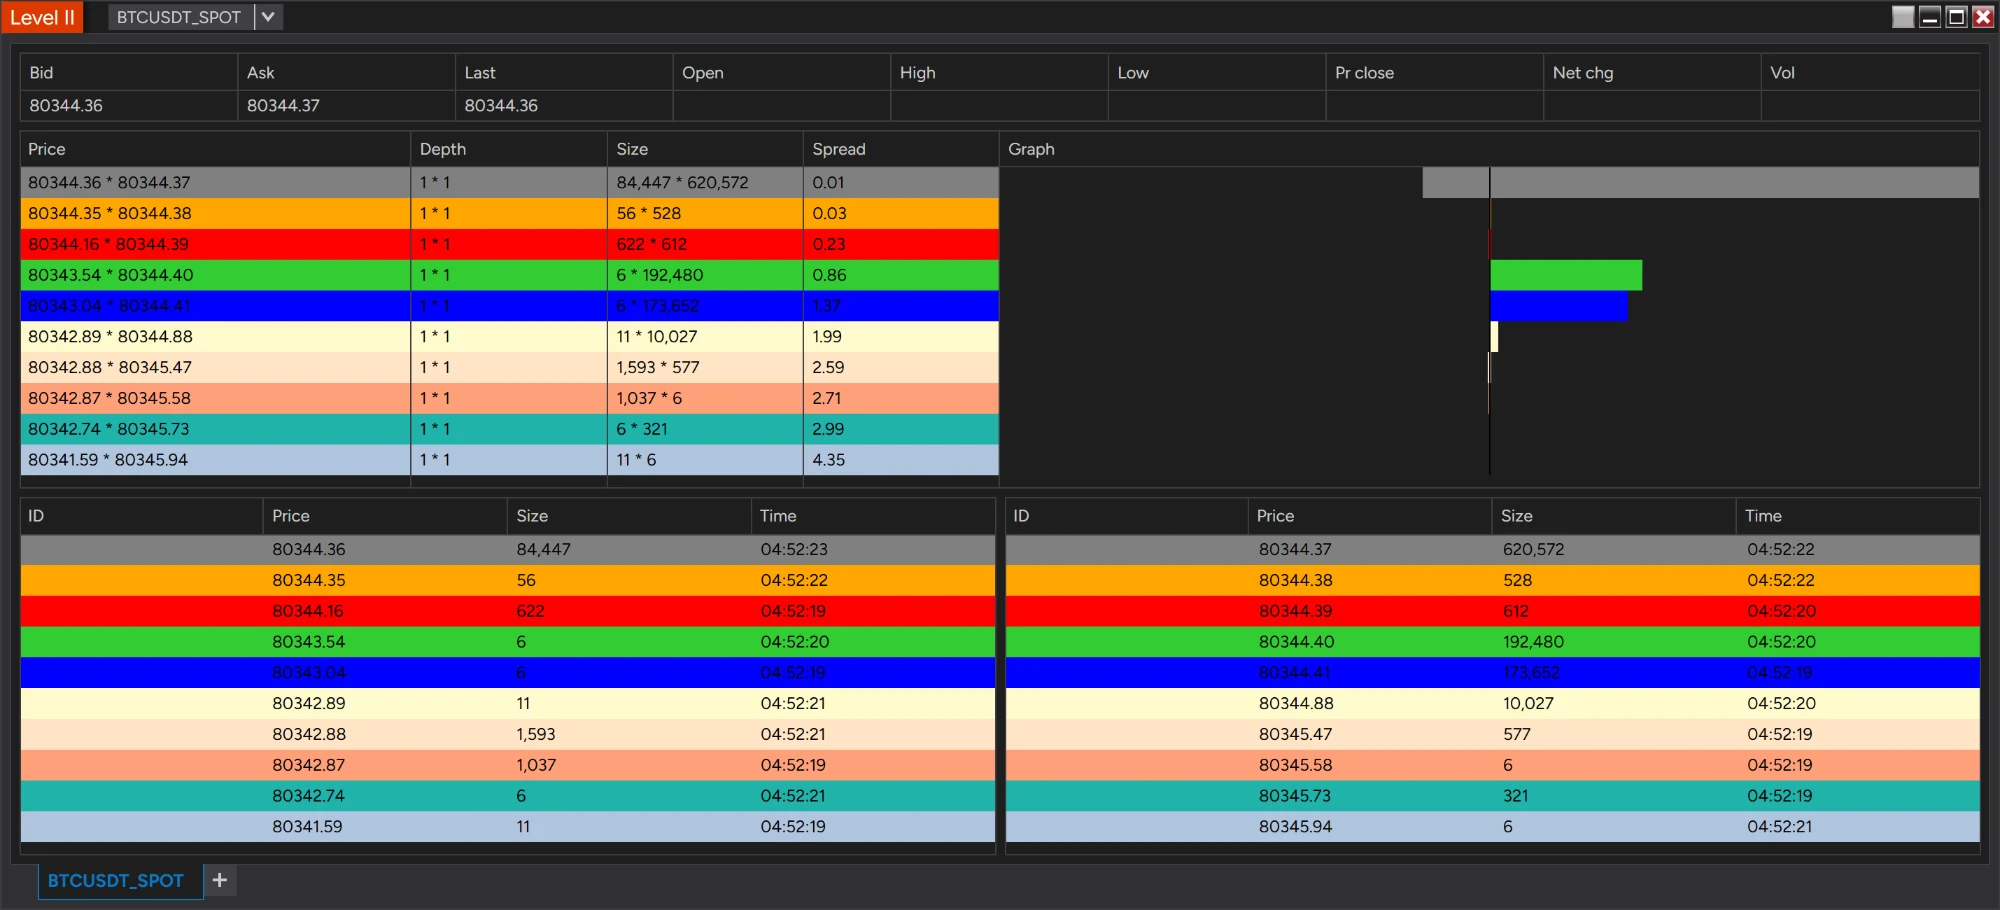Click the Graph column header
The image size is (2000, 910).
point(1489,149)
